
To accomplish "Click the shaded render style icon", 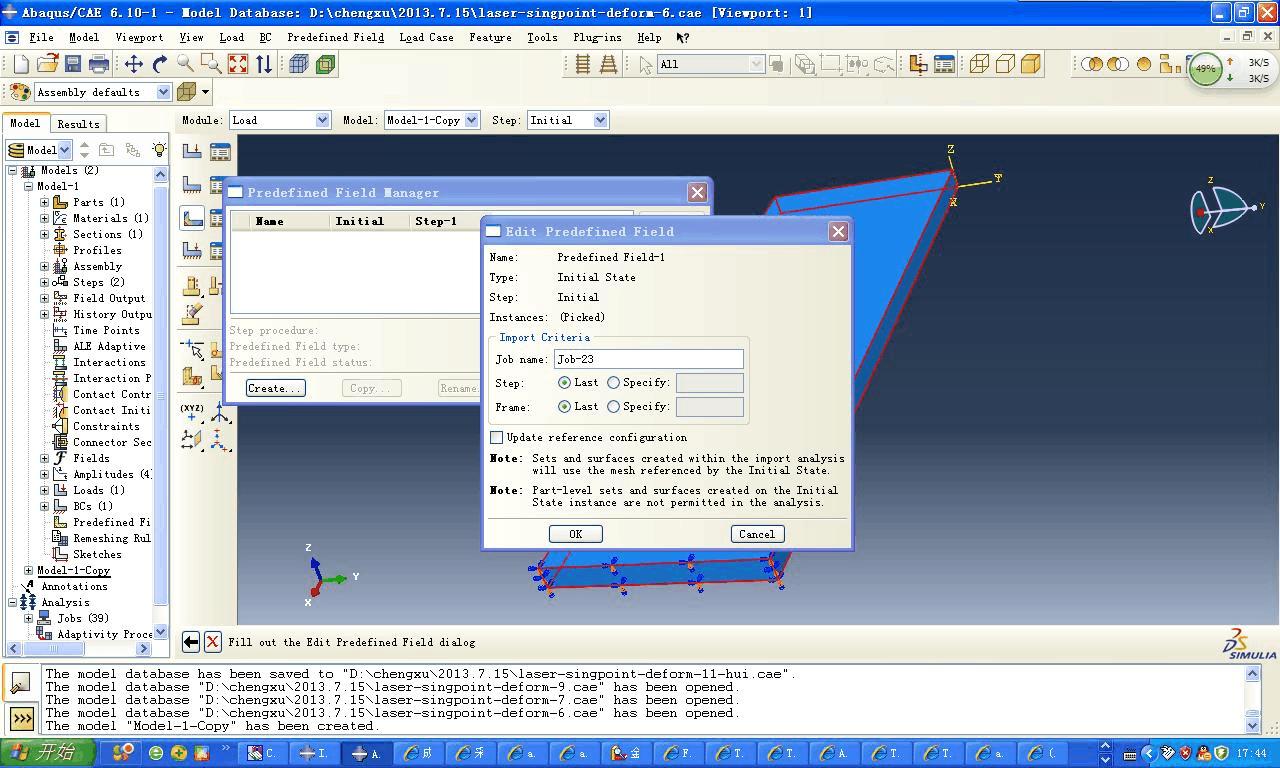I will [x=1031, y=64].
